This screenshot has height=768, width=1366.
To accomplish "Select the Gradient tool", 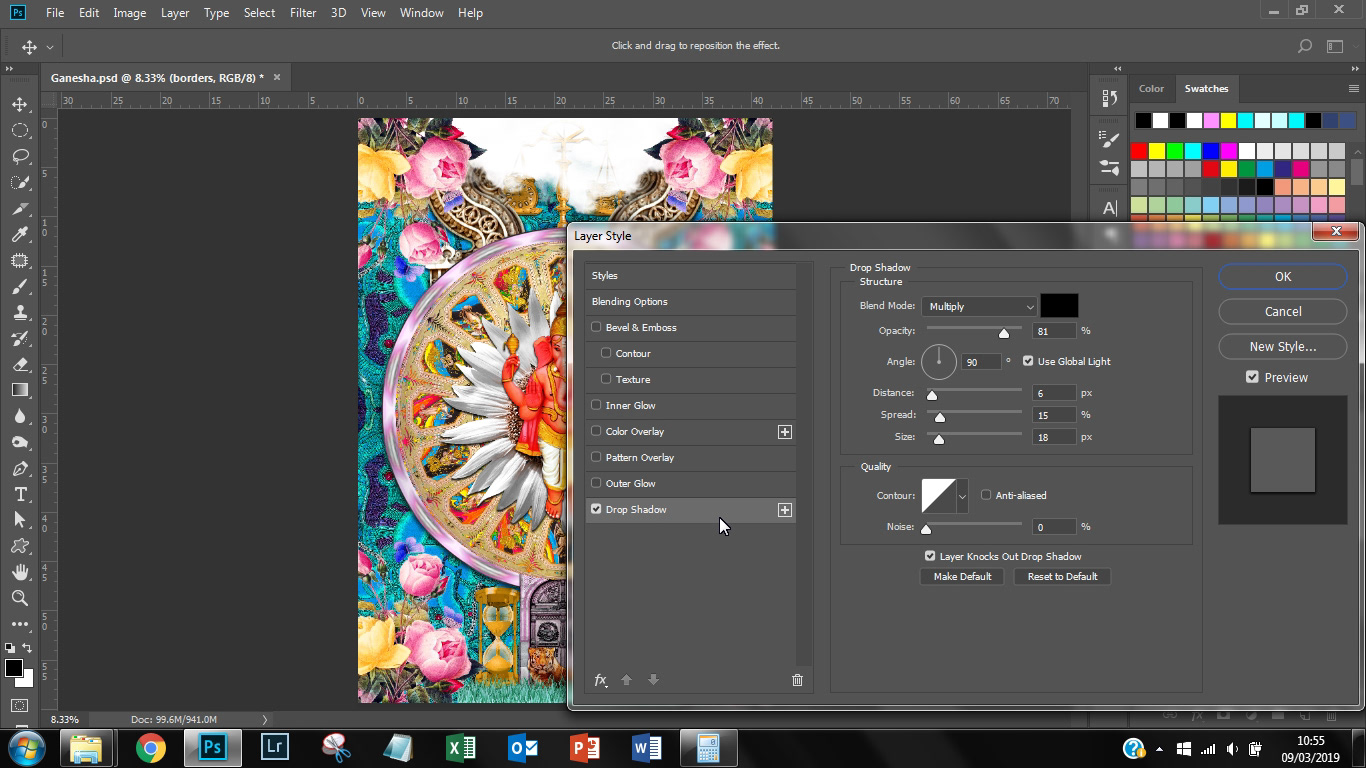I will [x=20, y=390].
